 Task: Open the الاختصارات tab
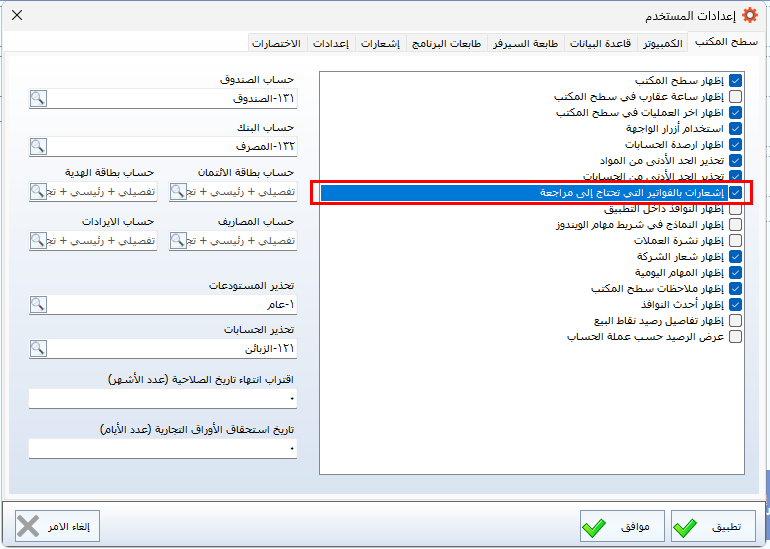pos(277,44)
